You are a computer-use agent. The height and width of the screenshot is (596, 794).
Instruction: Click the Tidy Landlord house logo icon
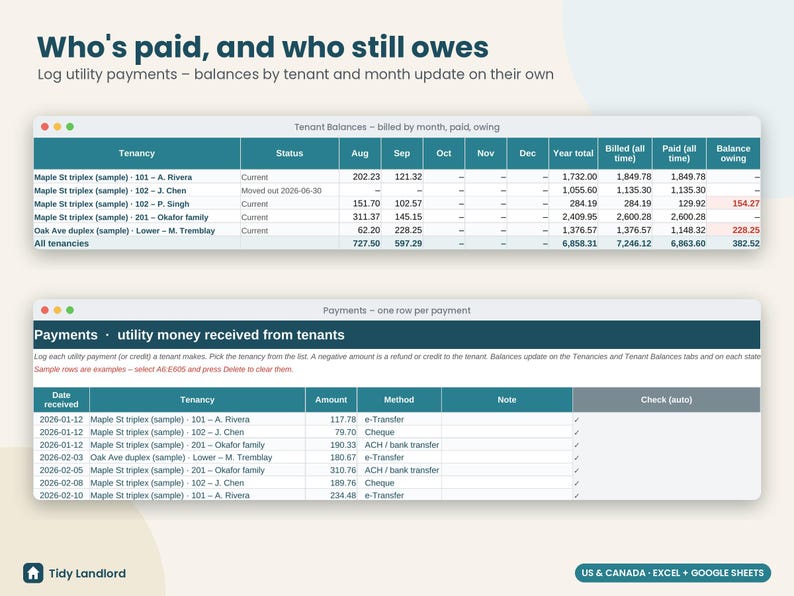[33, 573]
